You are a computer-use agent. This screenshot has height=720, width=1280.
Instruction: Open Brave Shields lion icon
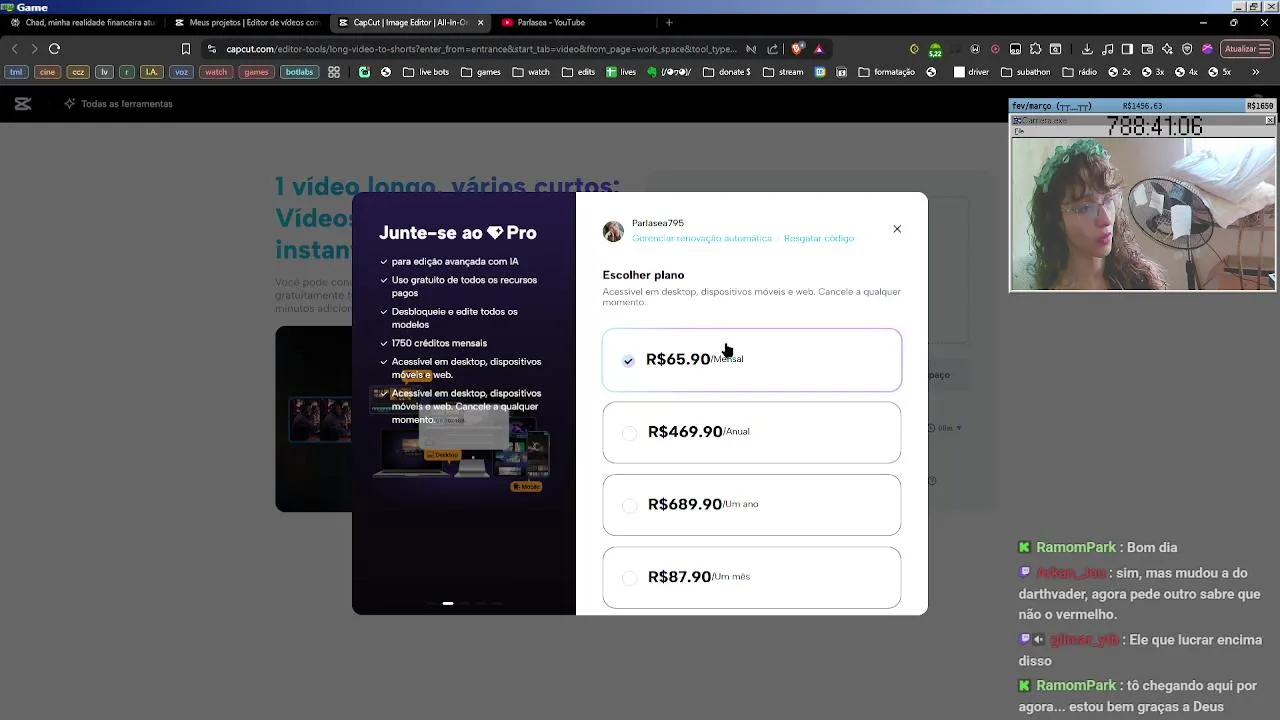tap(797, 48)
